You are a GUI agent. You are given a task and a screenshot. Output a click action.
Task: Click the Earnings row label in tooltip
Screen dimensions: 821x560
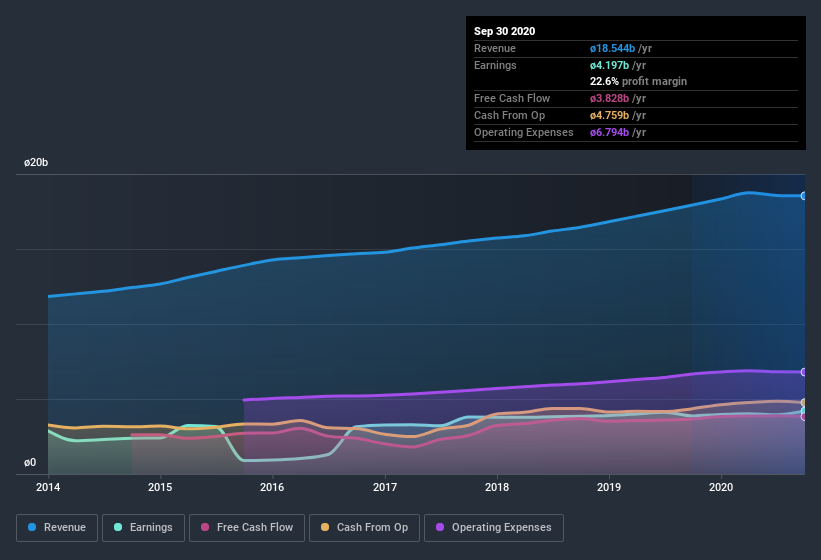(495, 65)
